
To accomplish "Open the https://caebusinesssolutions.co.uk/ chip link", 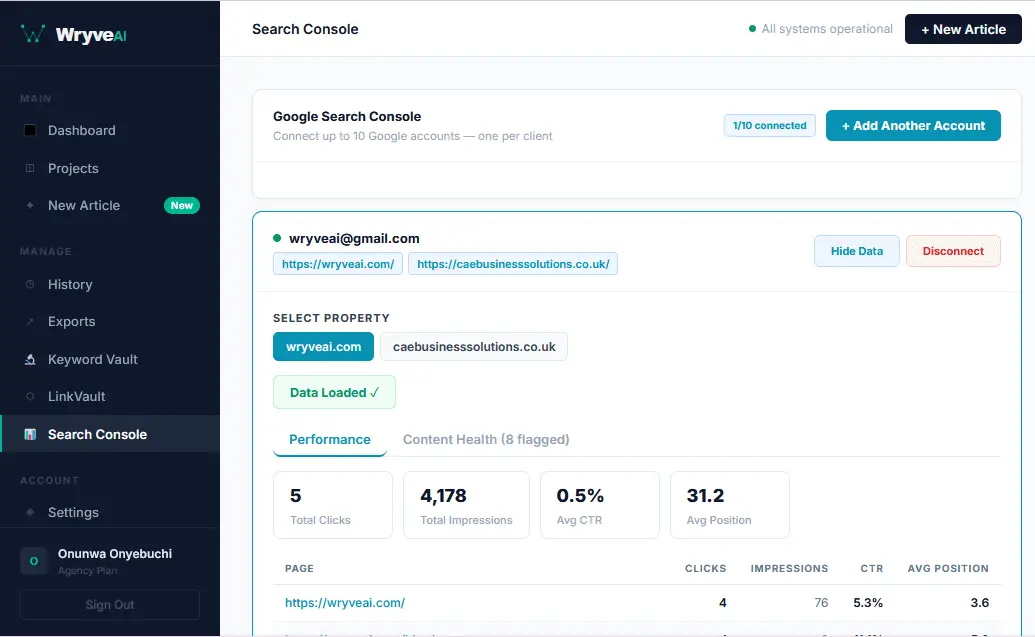I will (x=513, y=264).
